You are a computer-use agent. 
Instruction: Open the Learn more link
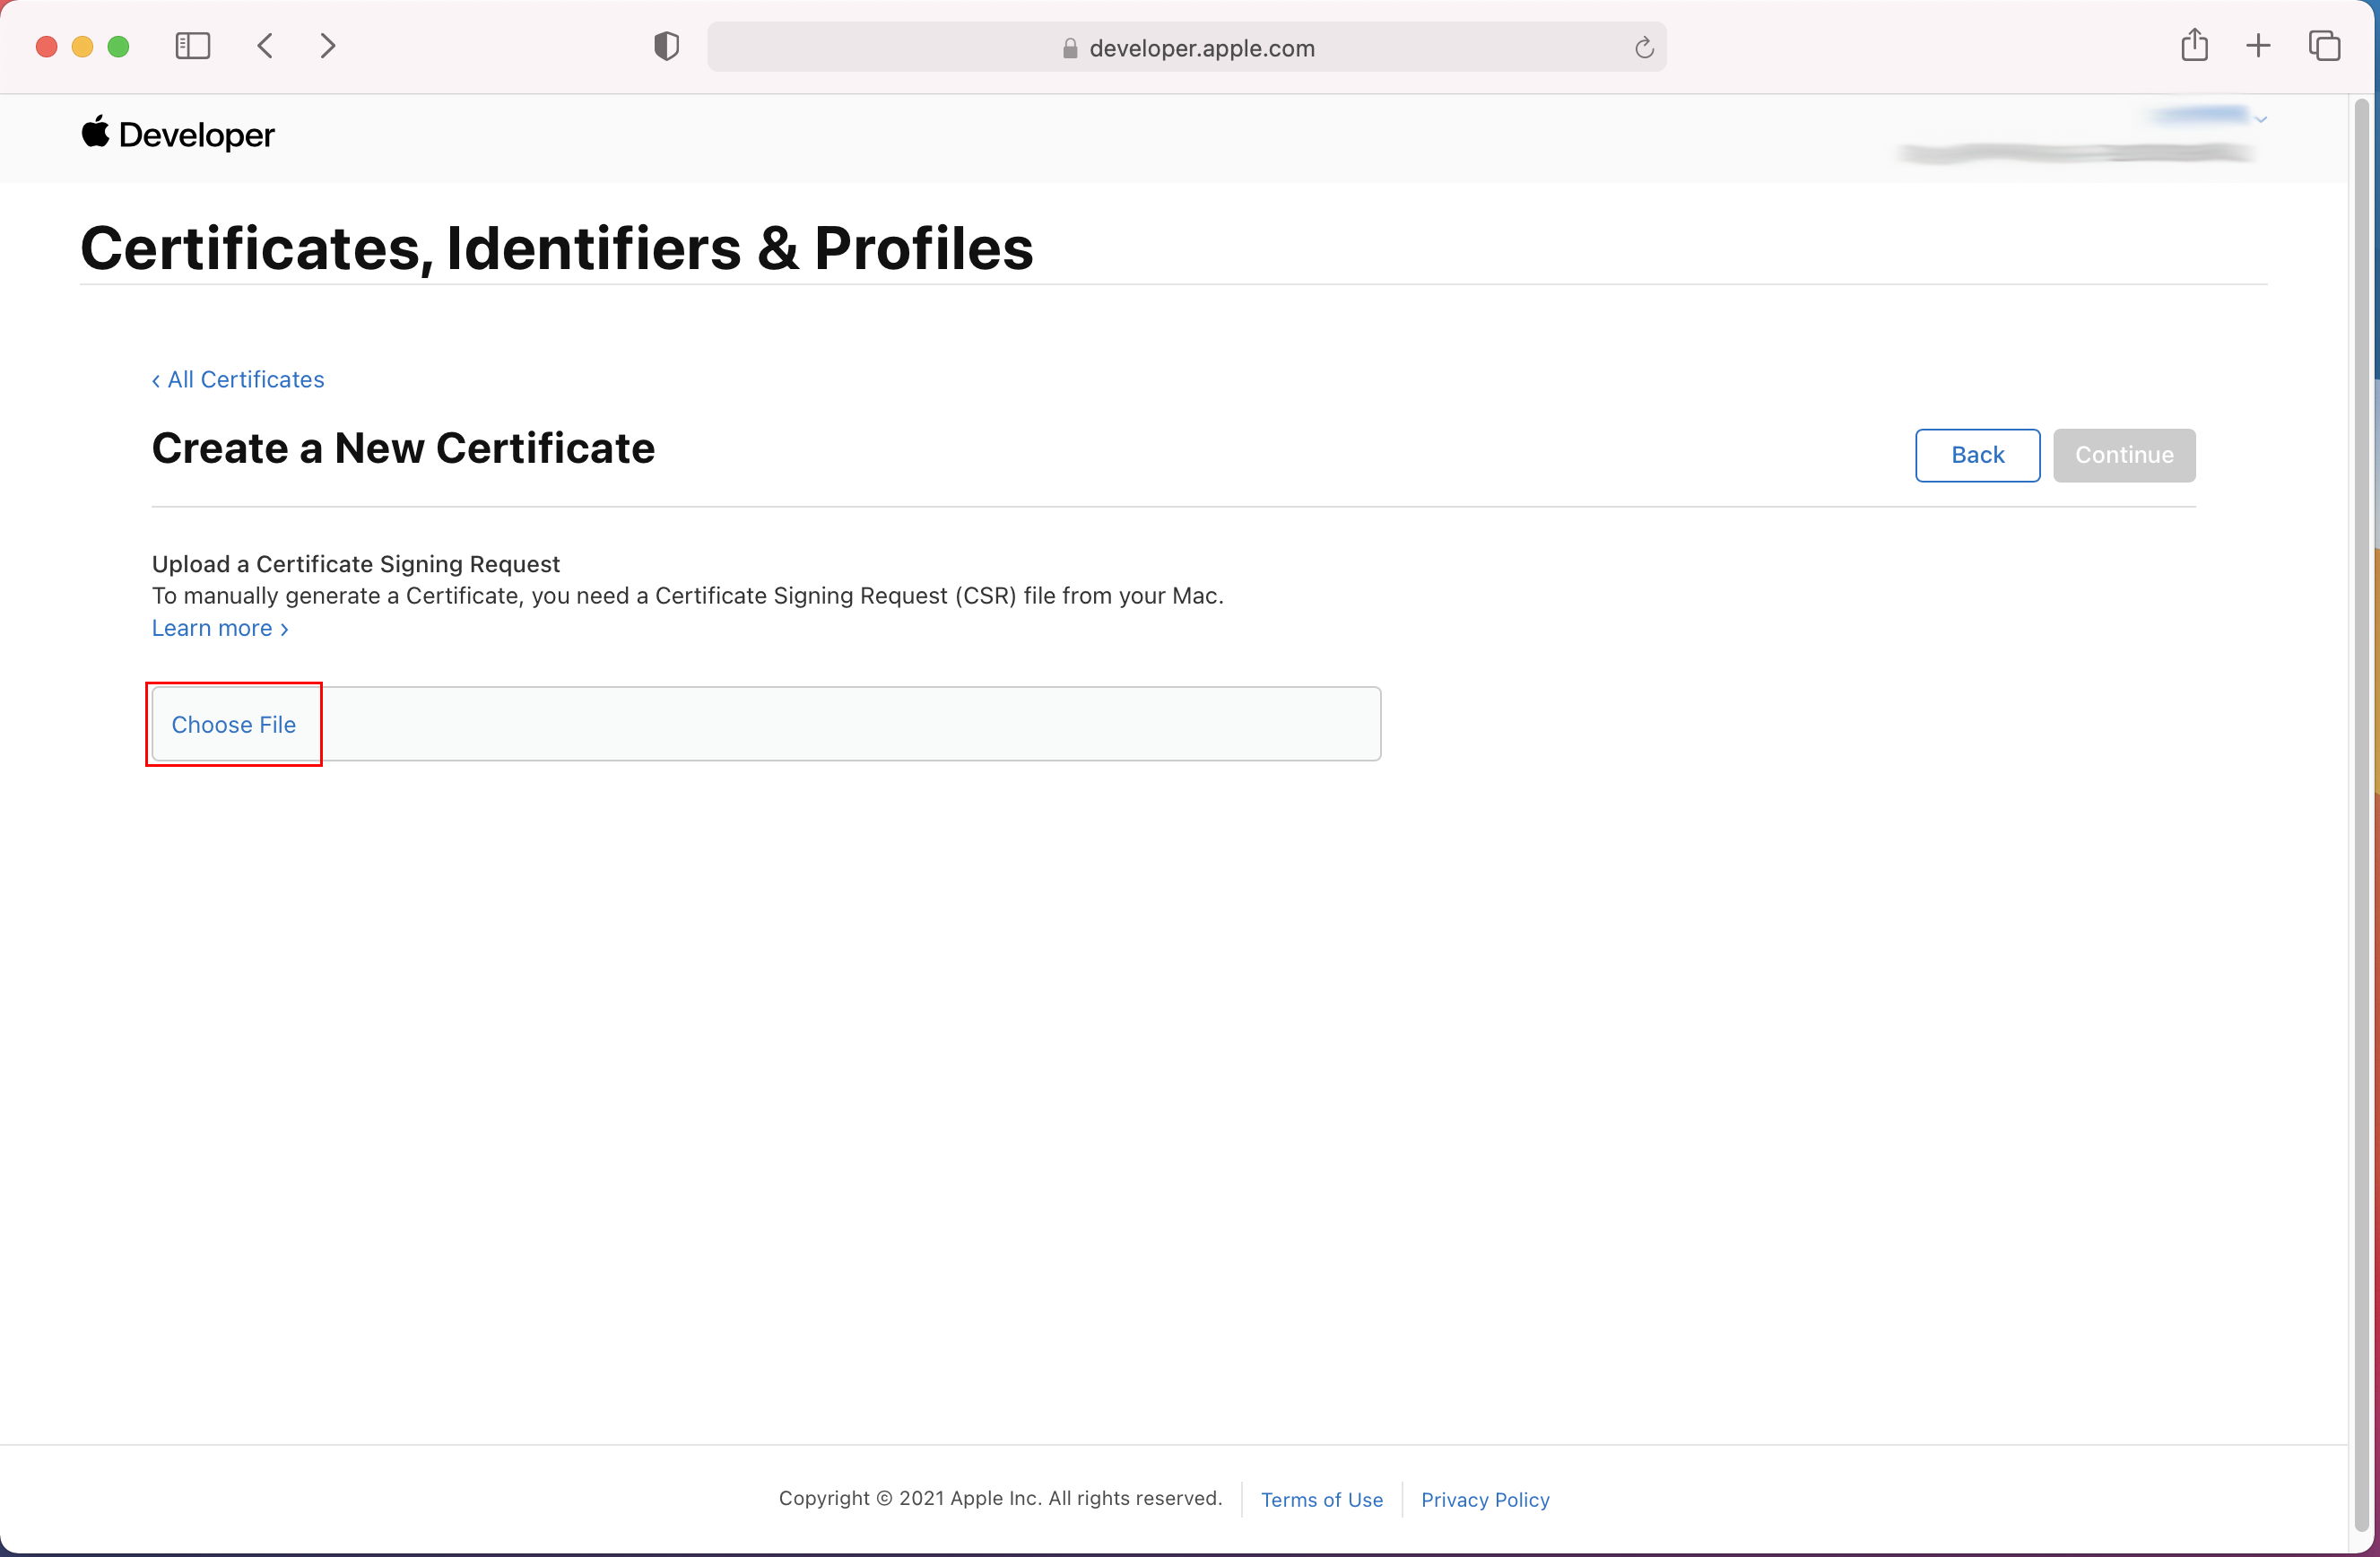[x=220, y=628]
